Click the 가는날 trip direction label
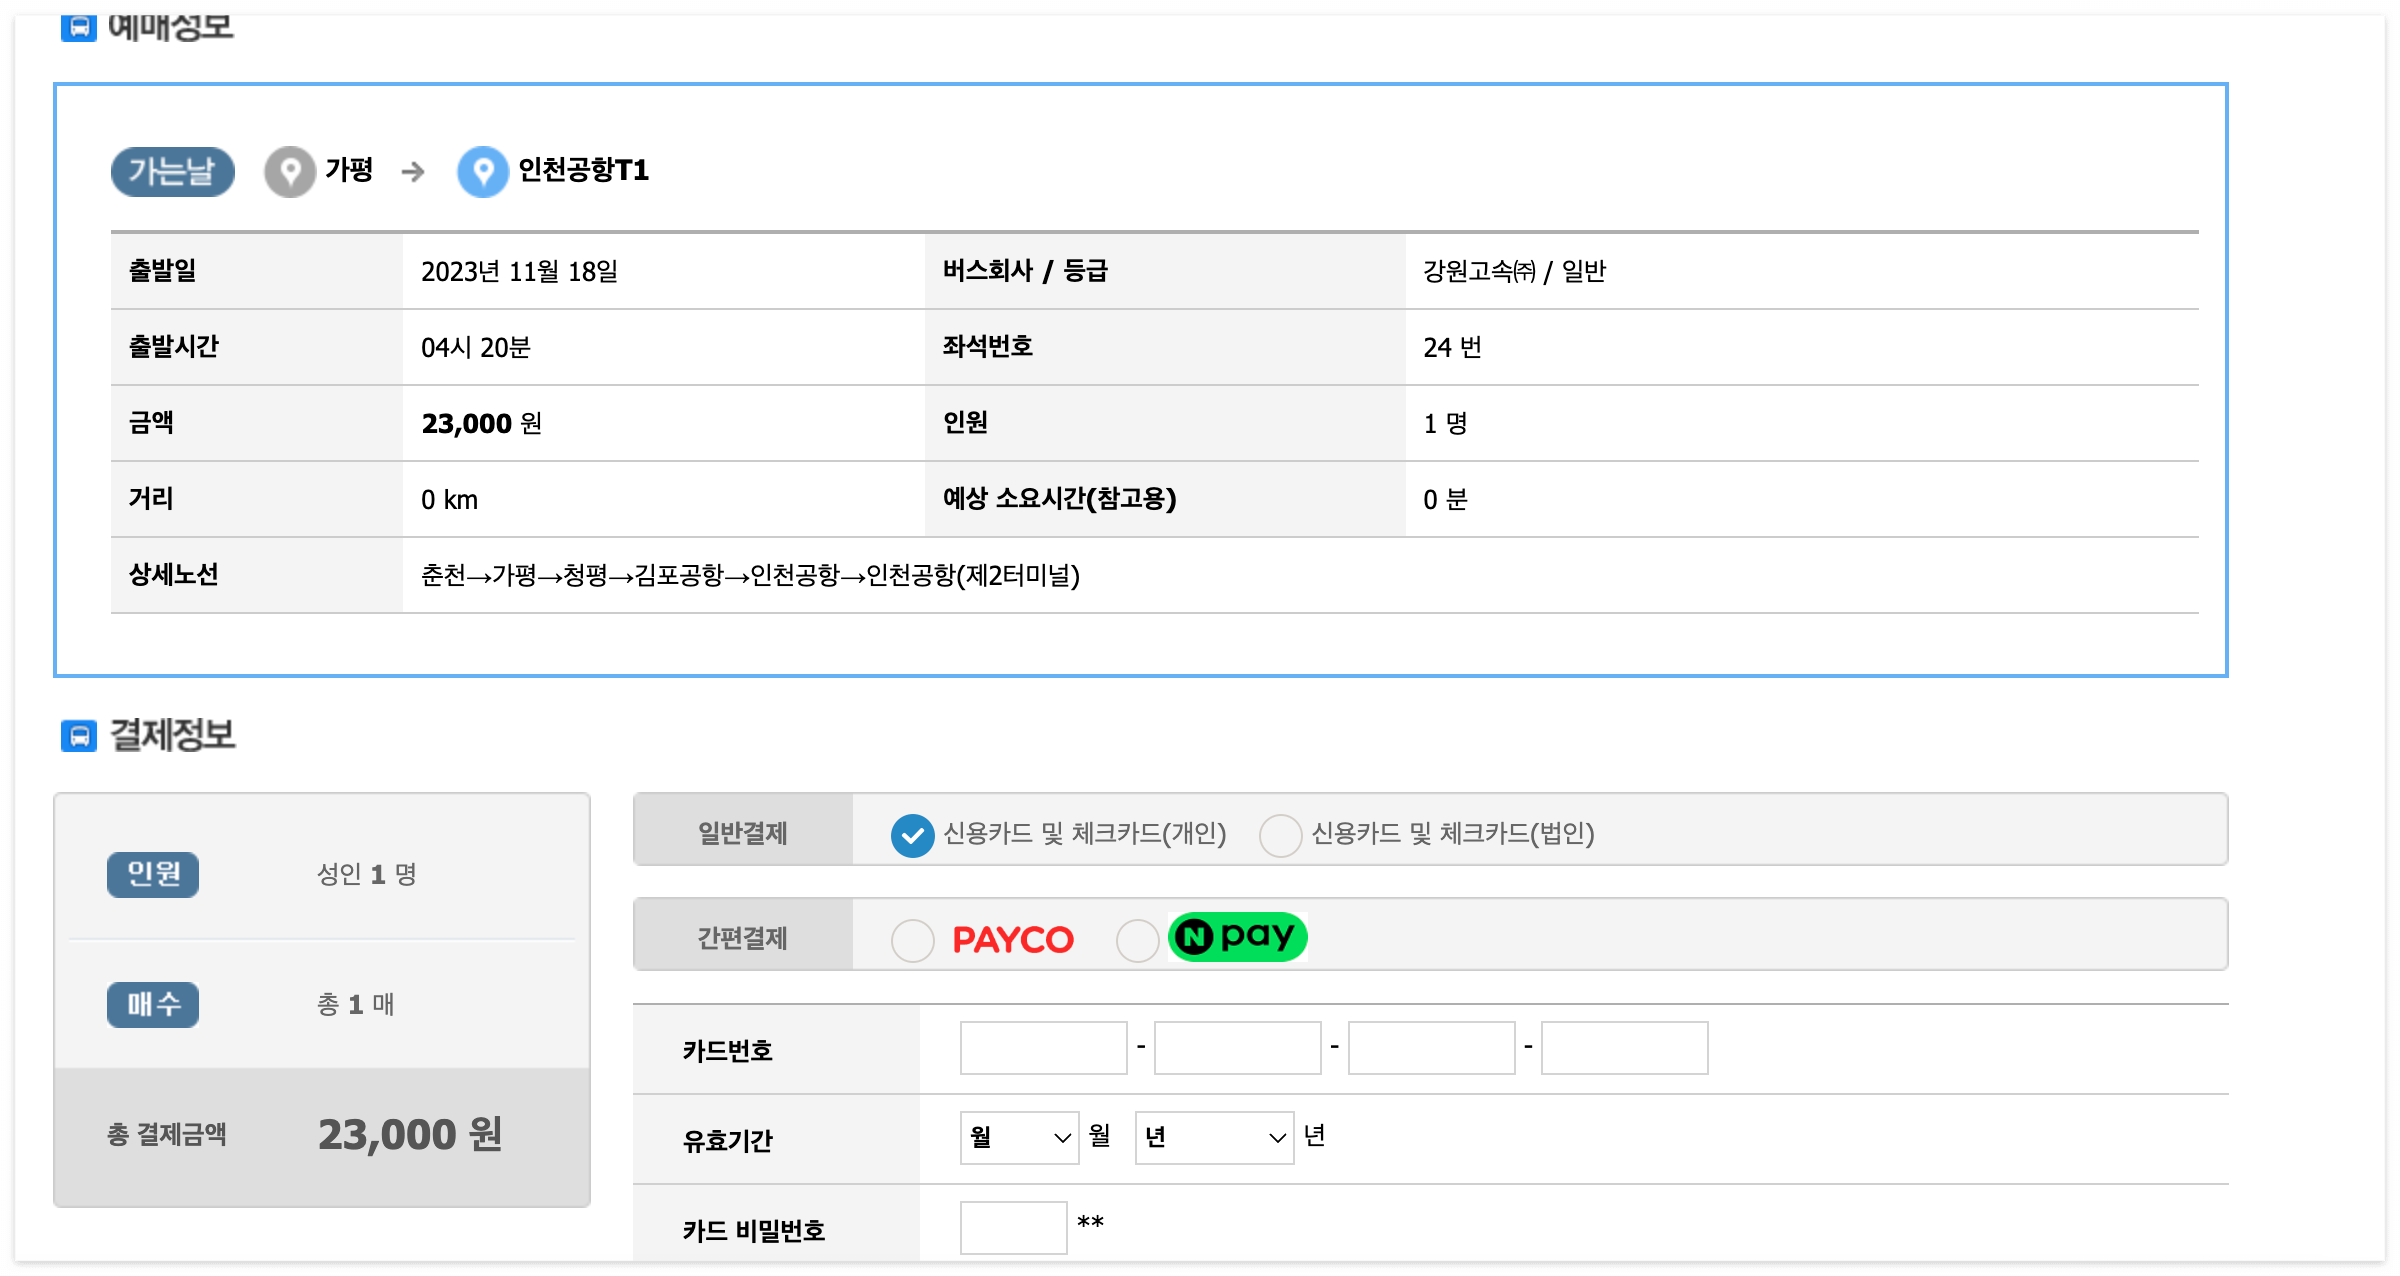Image resolution: width=2400 pixels, height=1276 pixels. coord(172,171)
